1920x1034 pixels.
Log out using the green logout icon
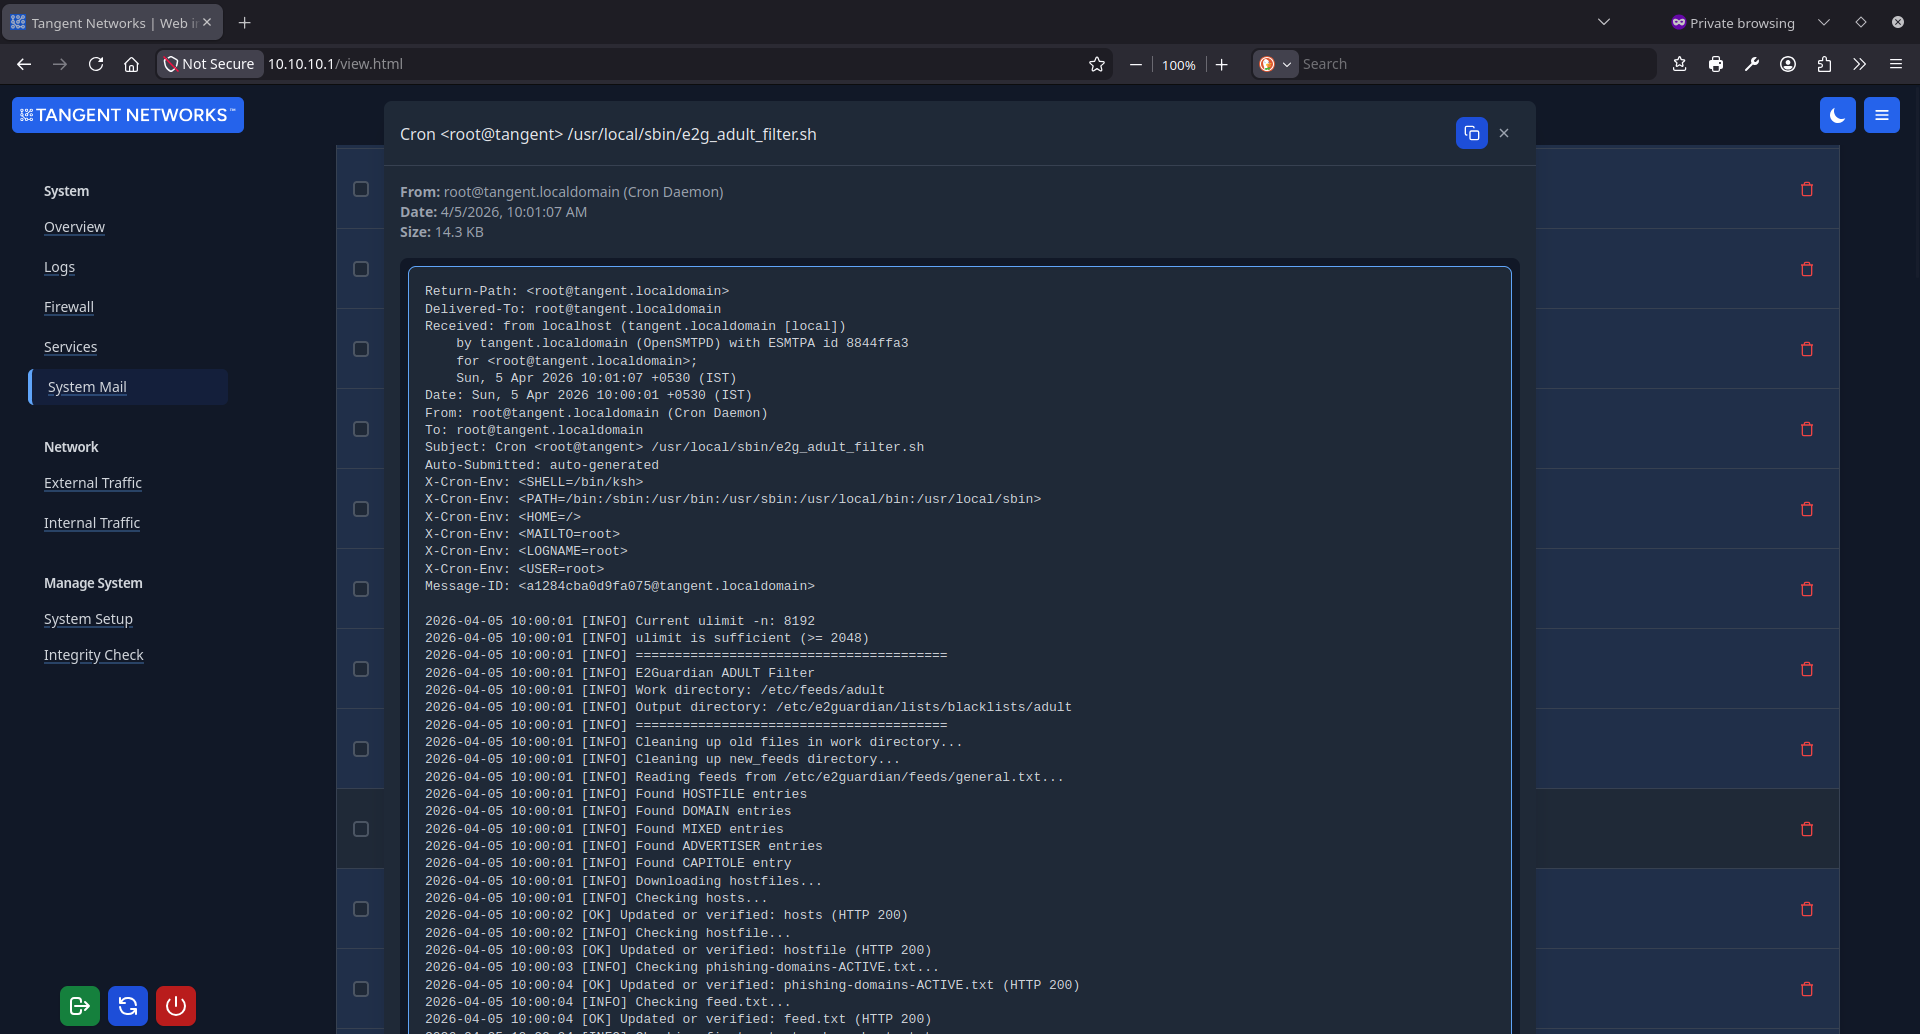79,1006
